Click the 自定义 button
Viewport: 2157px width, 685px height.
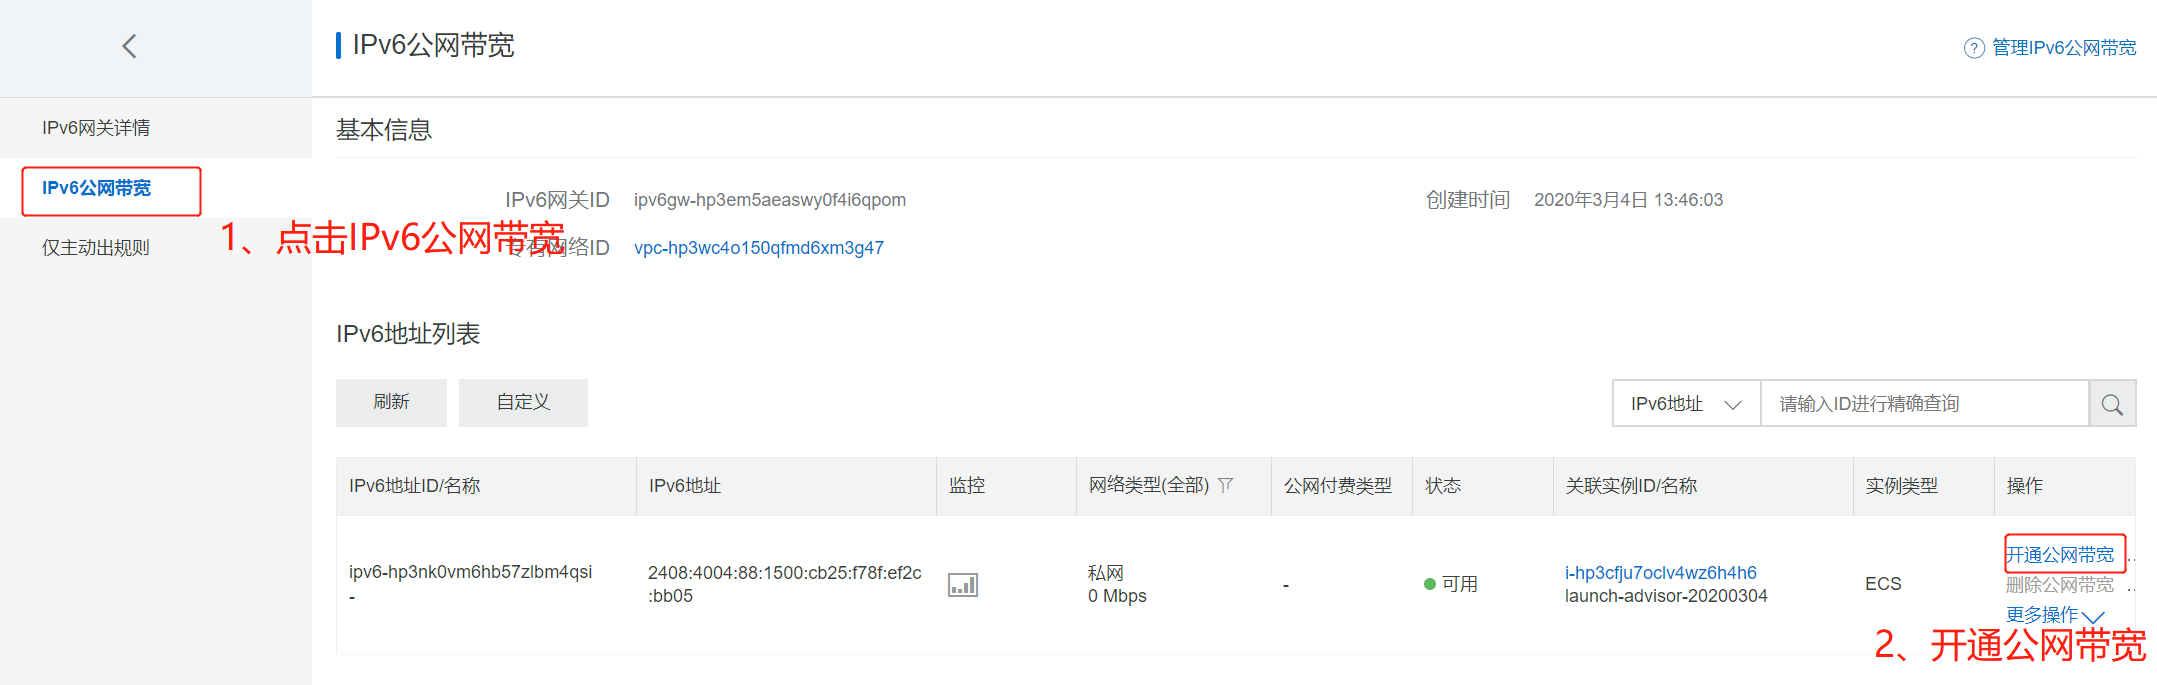(523, 402)
